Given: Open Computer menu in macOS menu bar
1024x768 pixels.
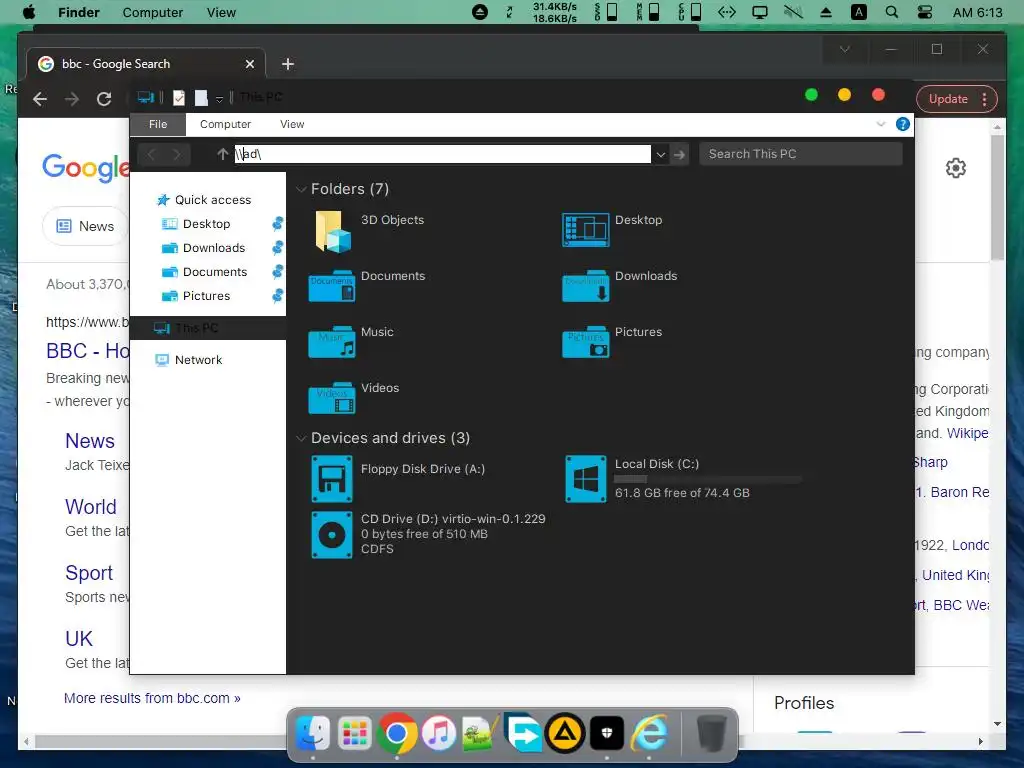Looking at the screenshot, I should (153, 12).
